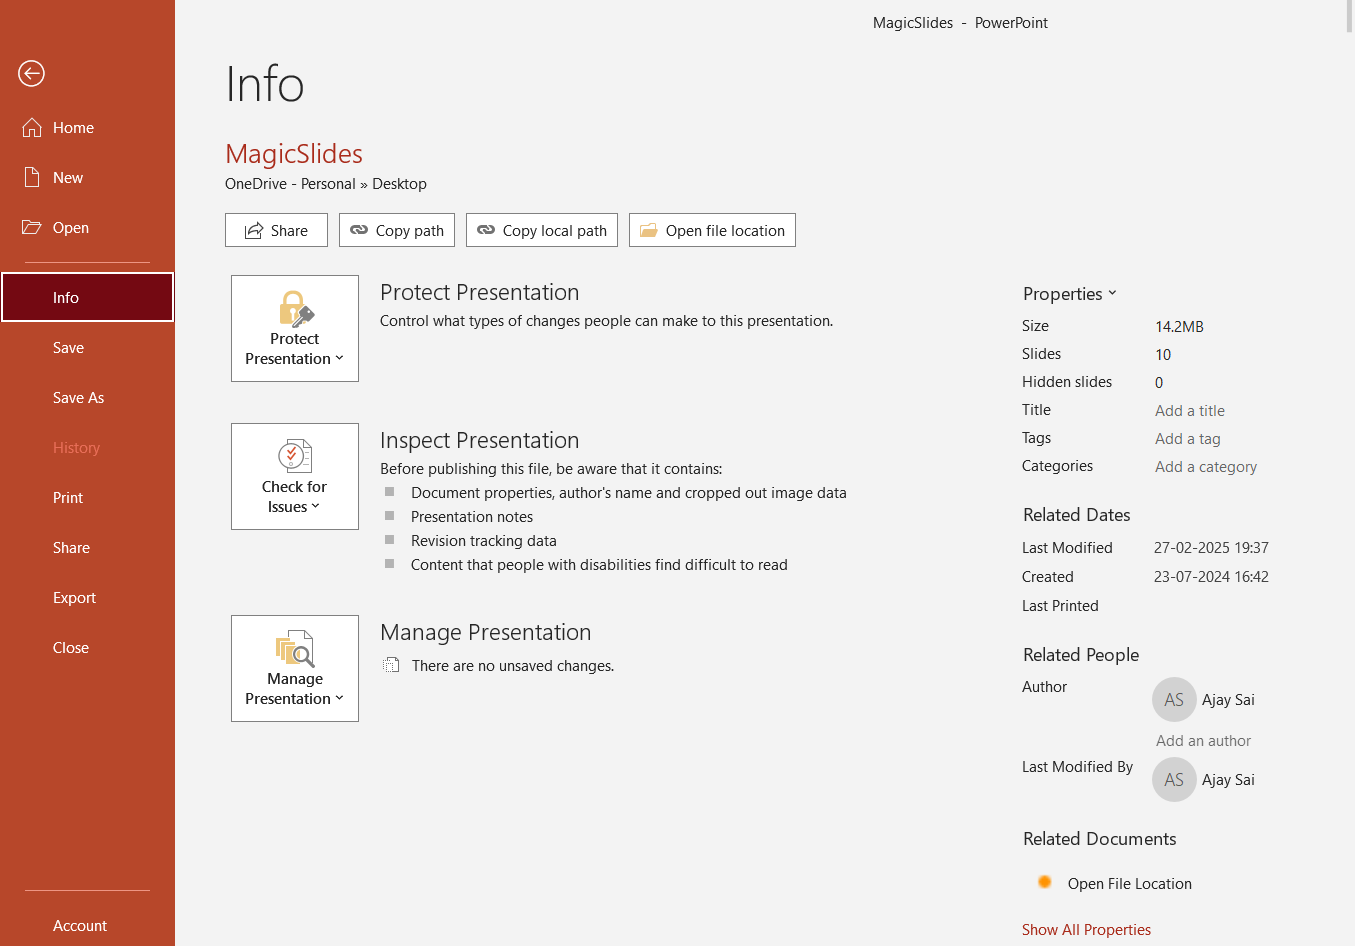
Task: Click the unsaved changes document icon
Action: click(391, 665)
